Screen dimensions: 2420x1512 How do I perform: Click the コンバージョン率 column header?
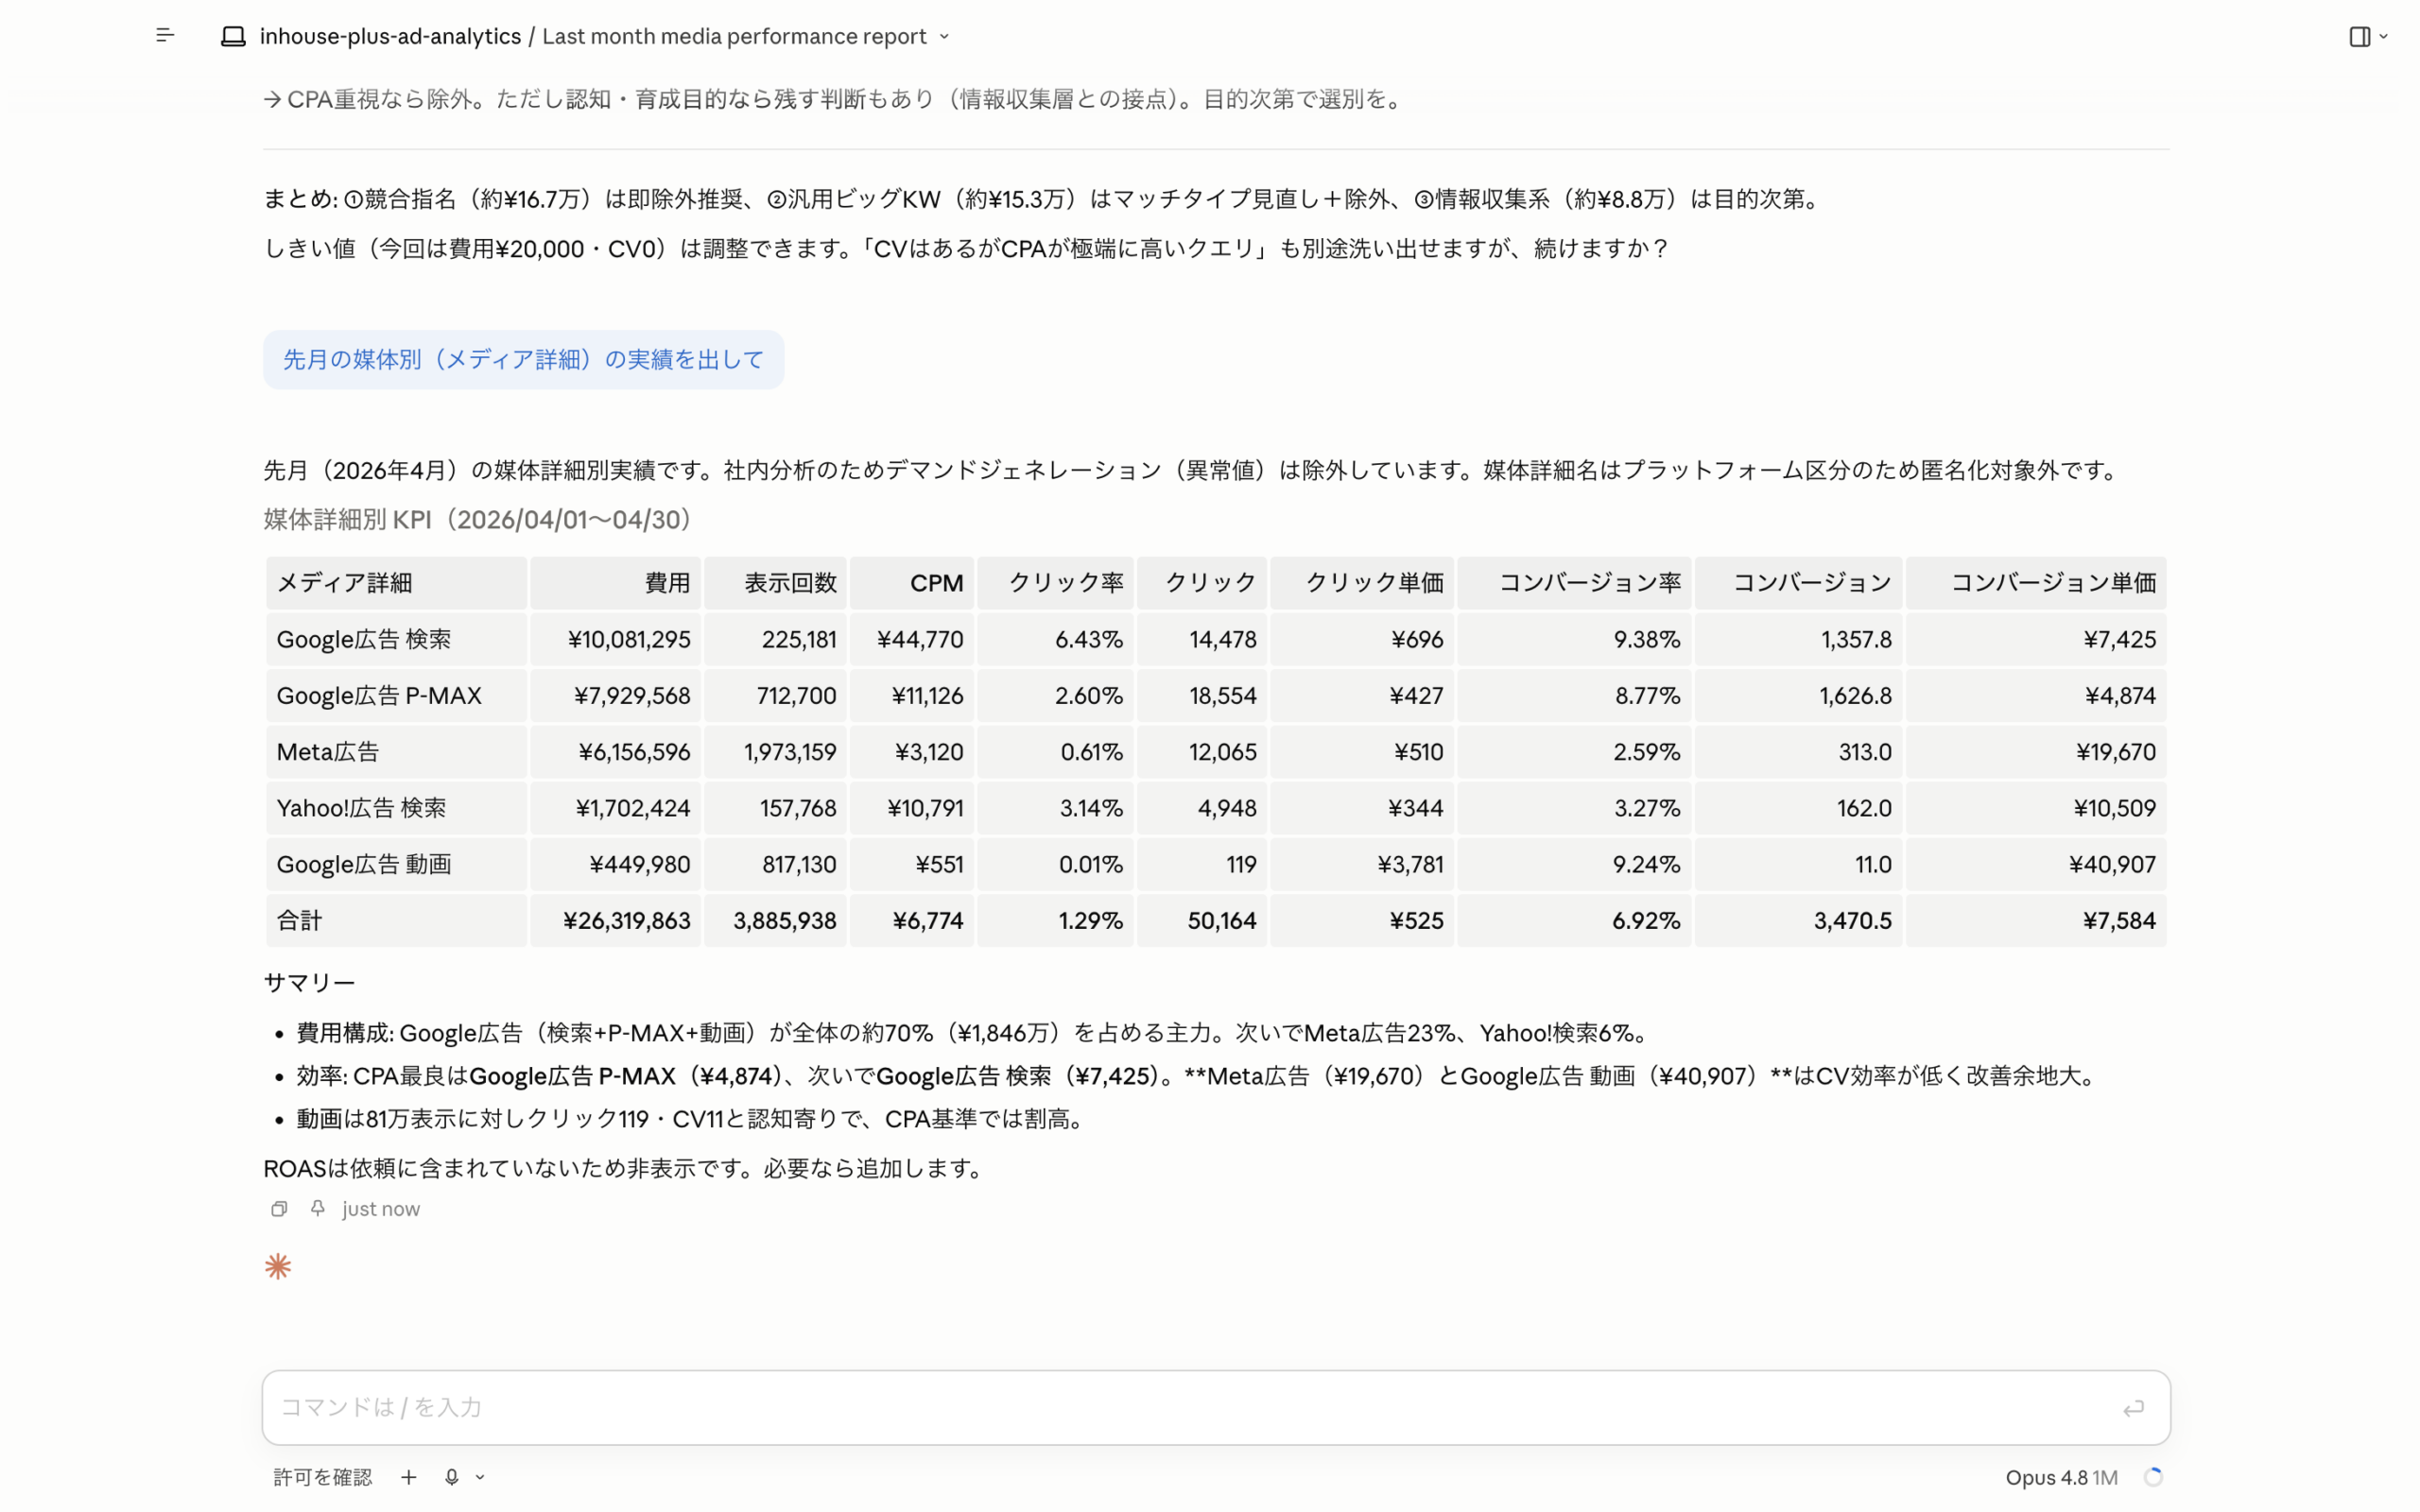1574,583
